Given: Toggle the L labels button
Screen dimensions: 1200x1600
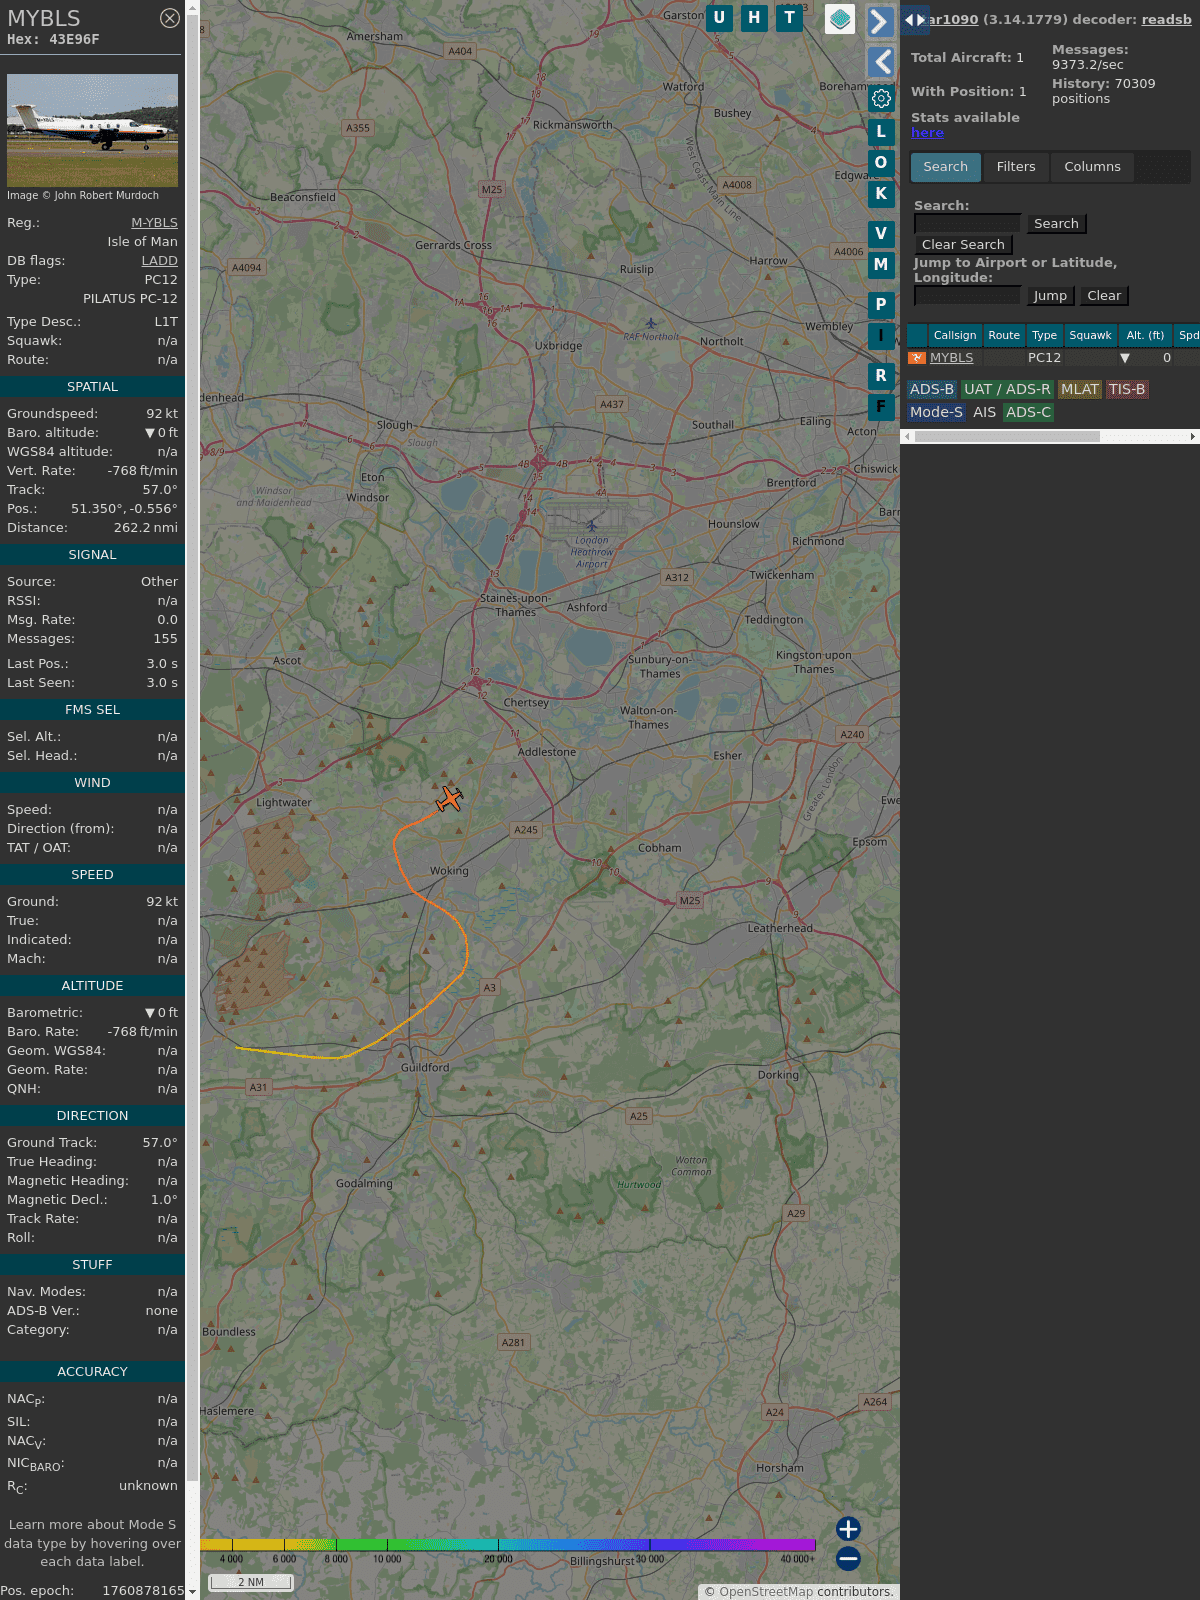Looking at the screenshot, I should 881,131.
